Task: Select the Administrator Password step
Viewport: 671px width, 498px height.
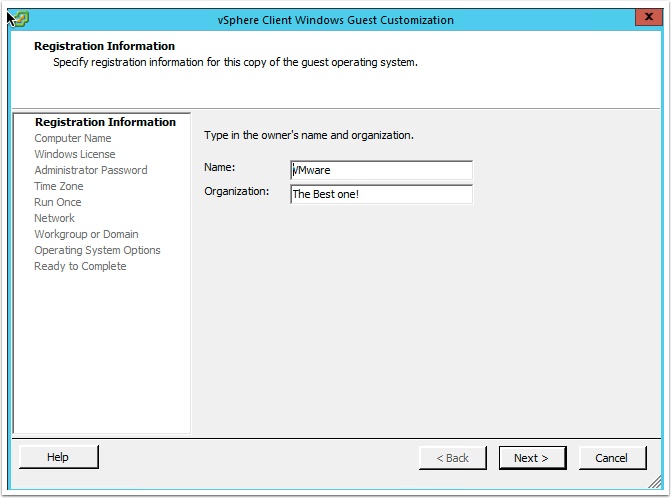Action: tap(91, 170)
